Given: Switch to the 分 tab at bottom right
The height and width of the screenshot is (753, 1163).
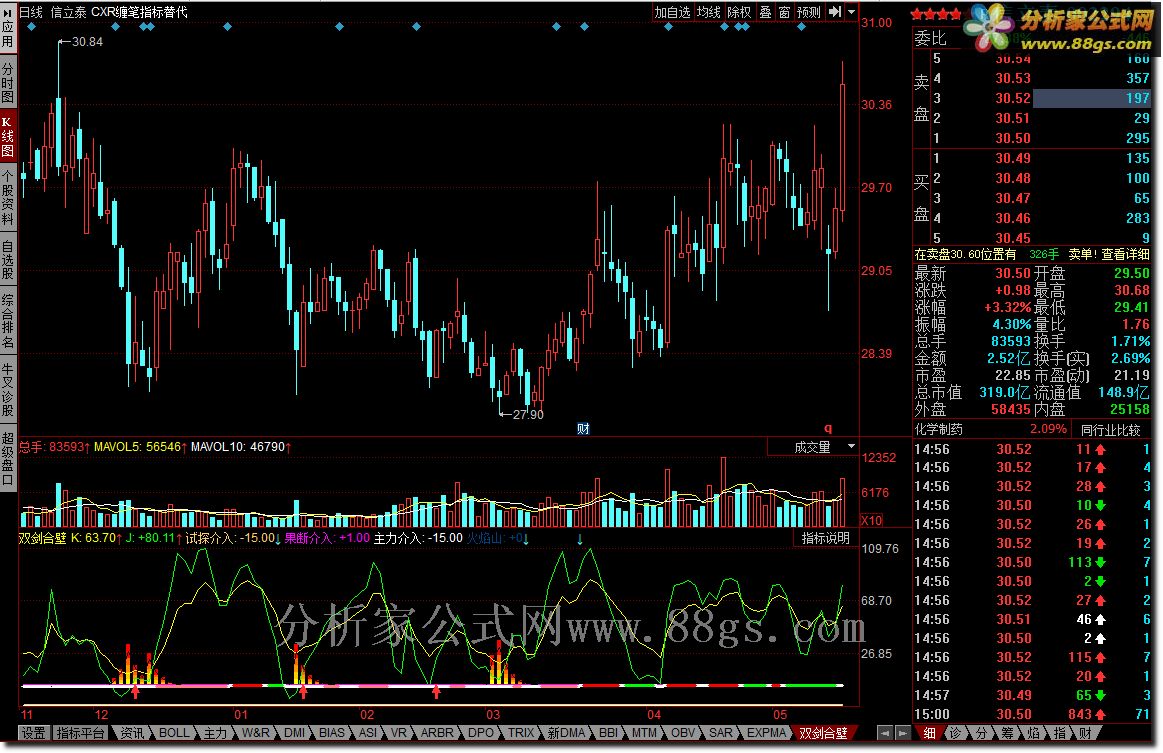Looking at the screenshot, I should (x=981, y=733).
